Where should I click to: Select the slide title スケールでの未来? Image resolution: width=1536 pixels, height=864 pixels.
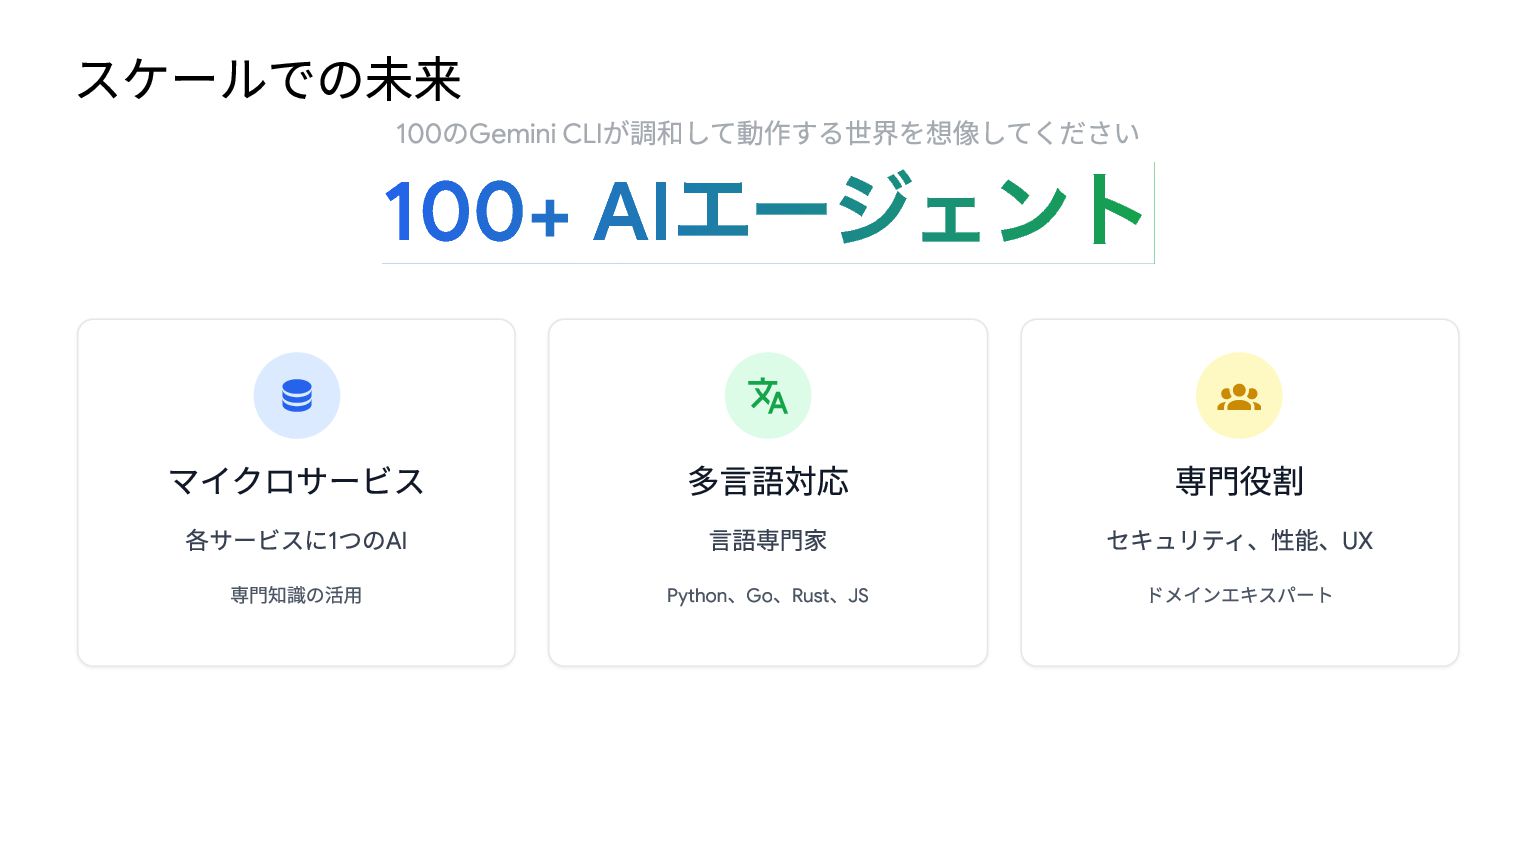(269, 80)
